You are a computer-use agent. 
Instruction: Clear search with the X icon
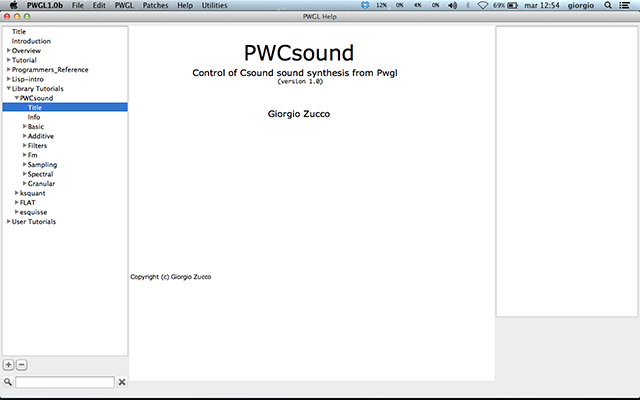[x=122, y=382]
